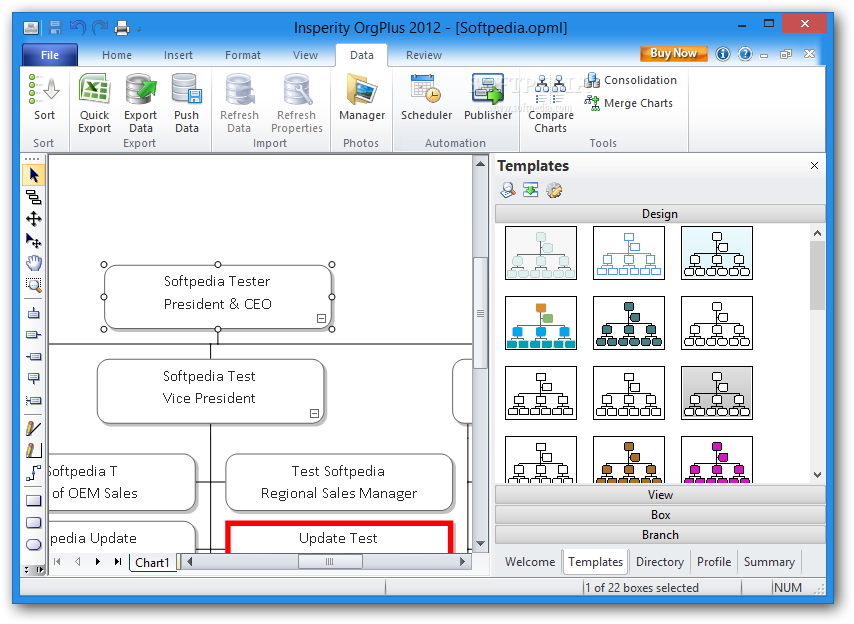Open the Profile panel tab

(x=714, y=562)
